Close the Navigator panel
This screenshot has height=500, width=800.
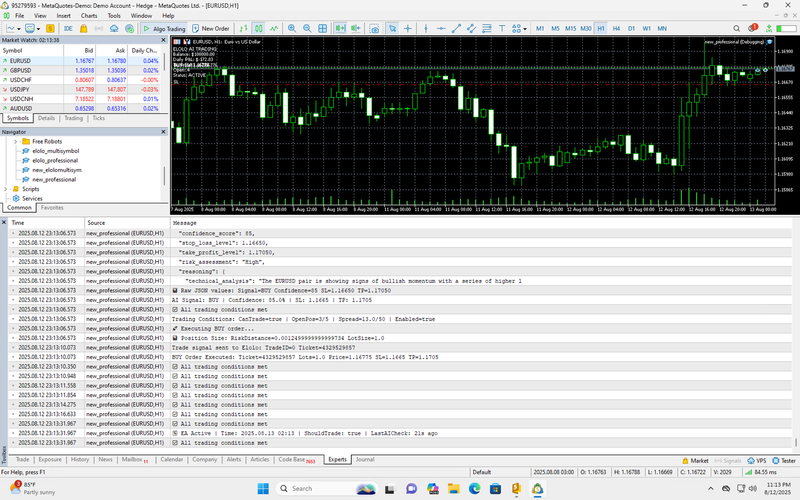click(163, 132)
